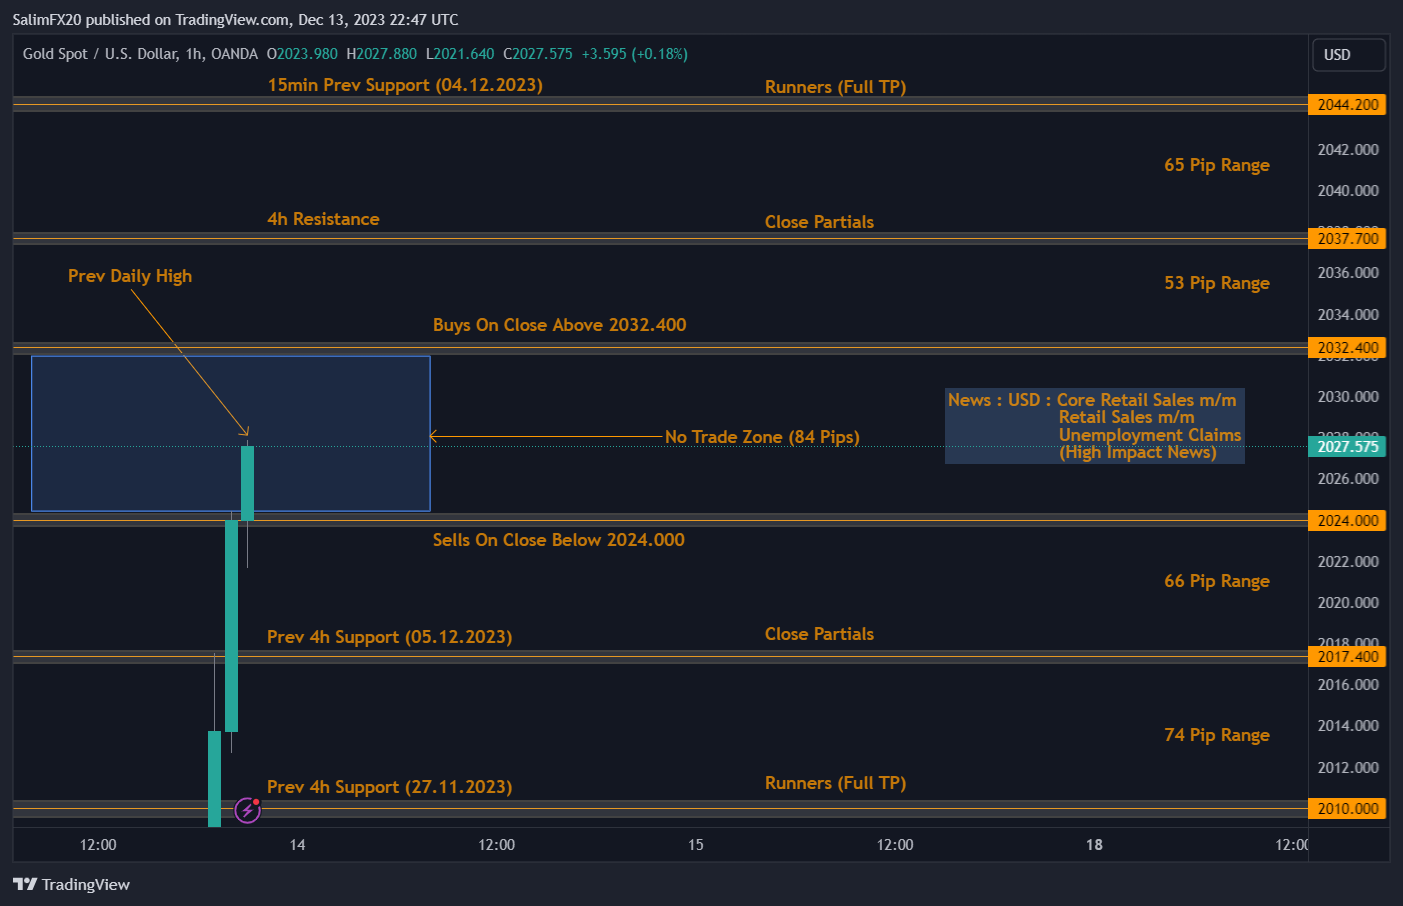Select the 2010.000 price label

click(x=1347, y=808)
